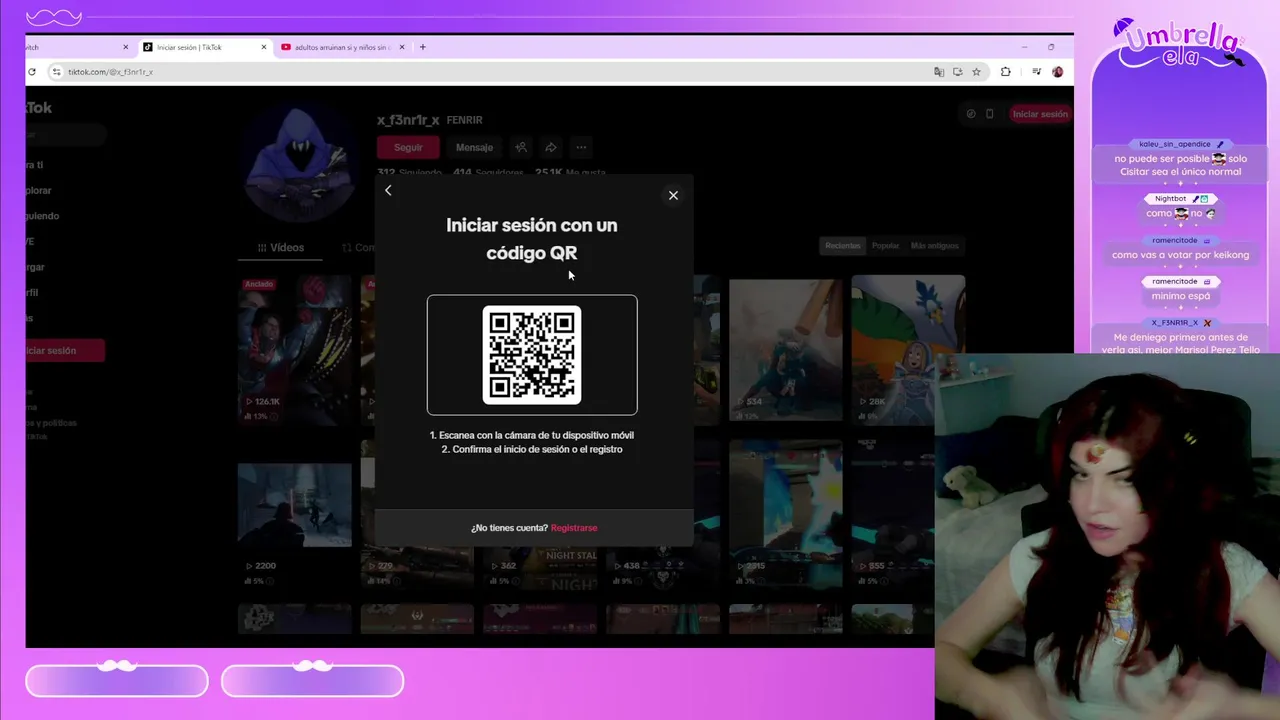
Task: Open the x_f3nr1r_x profile avatar
Action: (301, 164)
